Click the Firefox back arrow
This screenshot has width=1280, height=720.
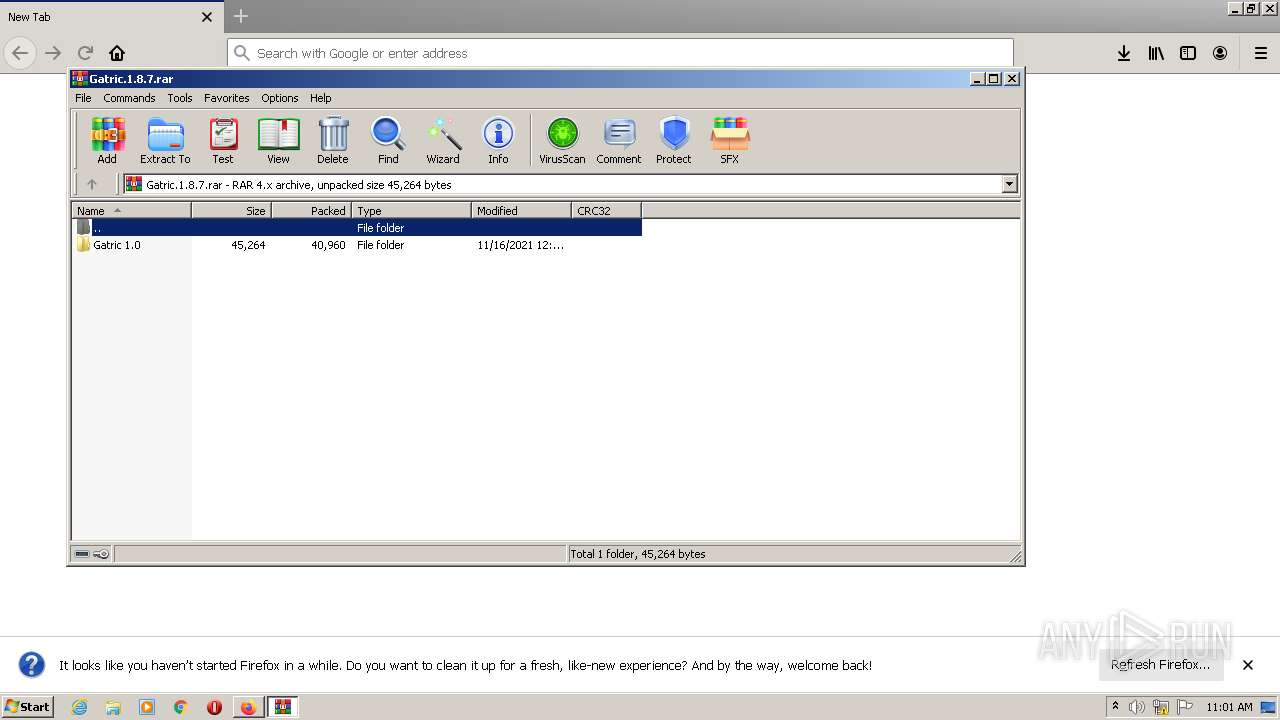pos(20,53)
